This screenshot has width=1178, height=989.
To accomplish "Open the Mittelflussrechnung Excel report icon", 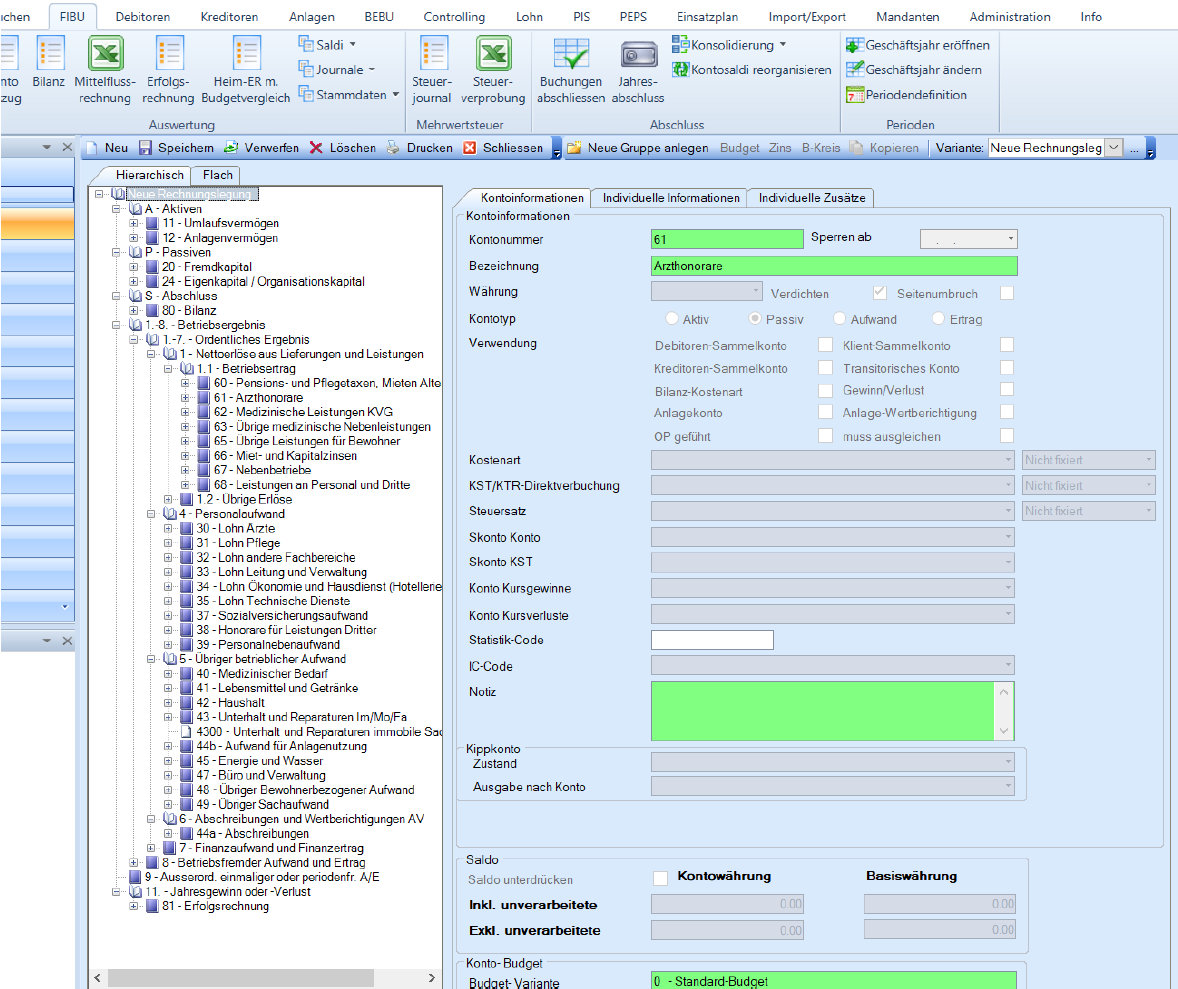I will coord(105,54).
